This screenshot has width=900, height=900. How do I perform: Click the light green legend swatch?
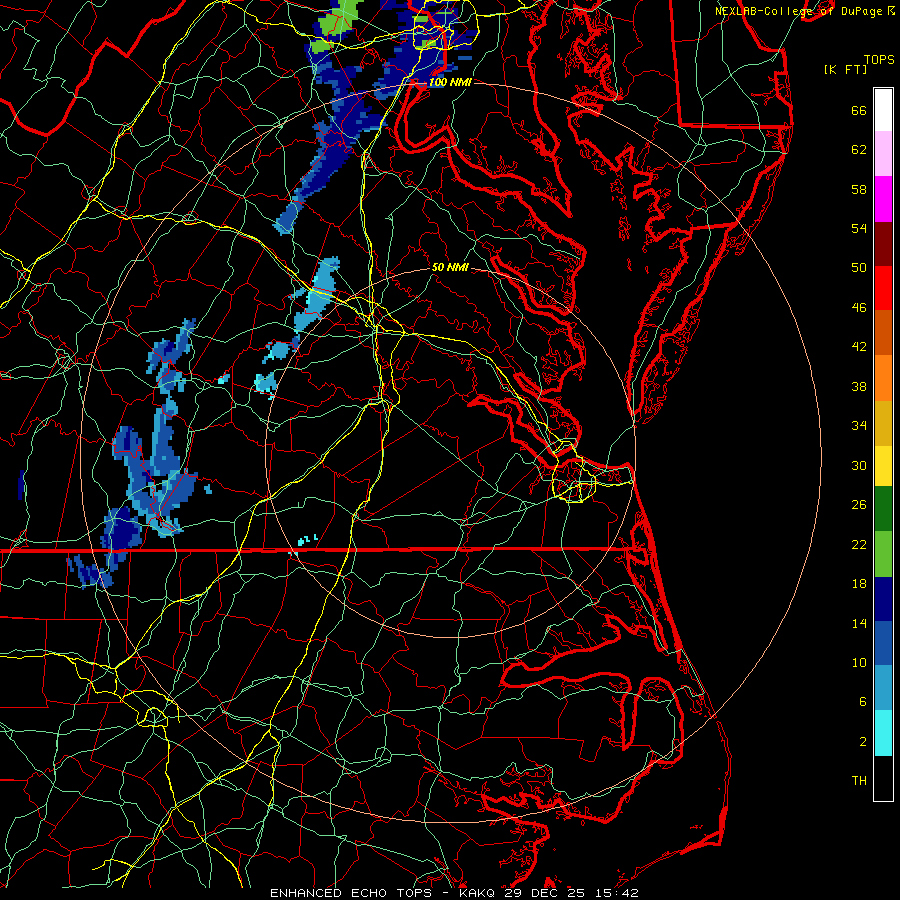pyautogui.click(x=883, y=554)
